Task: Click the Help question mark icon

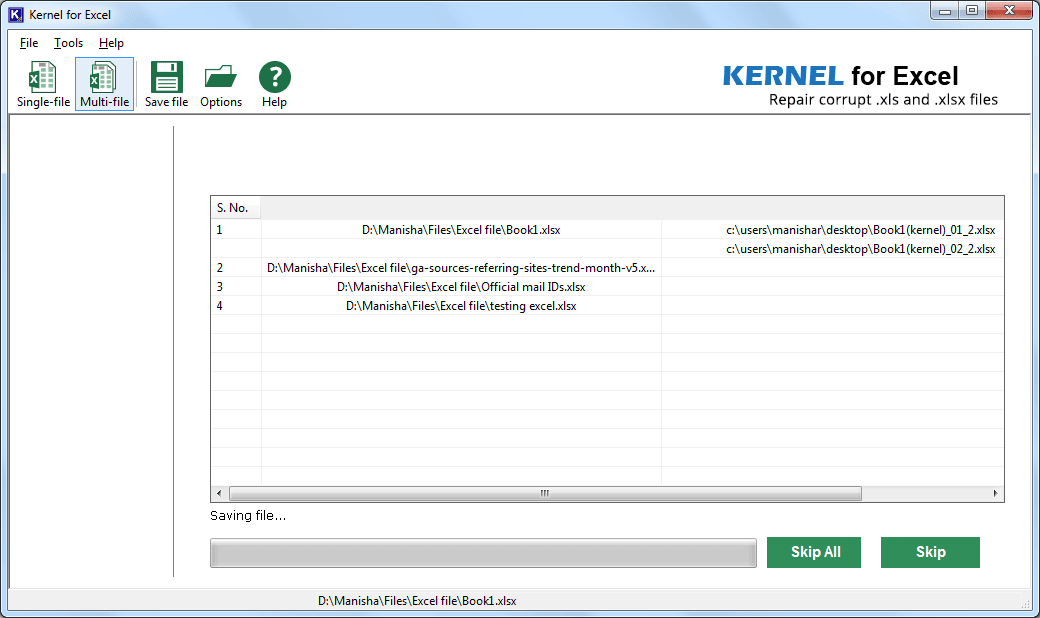Action: coord(275,84)
